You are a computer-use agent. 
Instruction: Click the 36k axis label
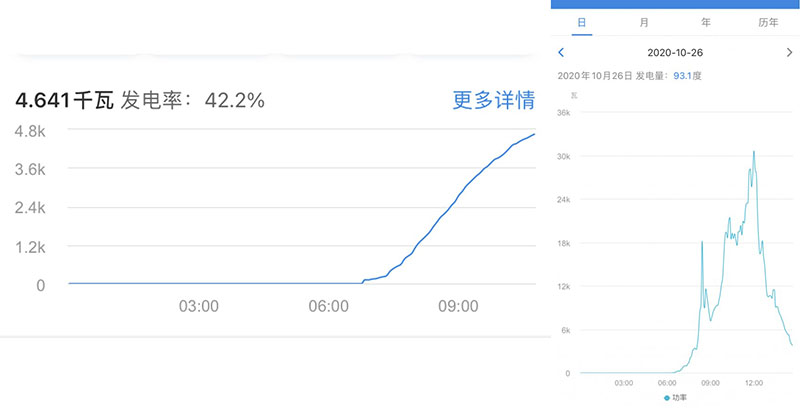(x=563, y=113)
